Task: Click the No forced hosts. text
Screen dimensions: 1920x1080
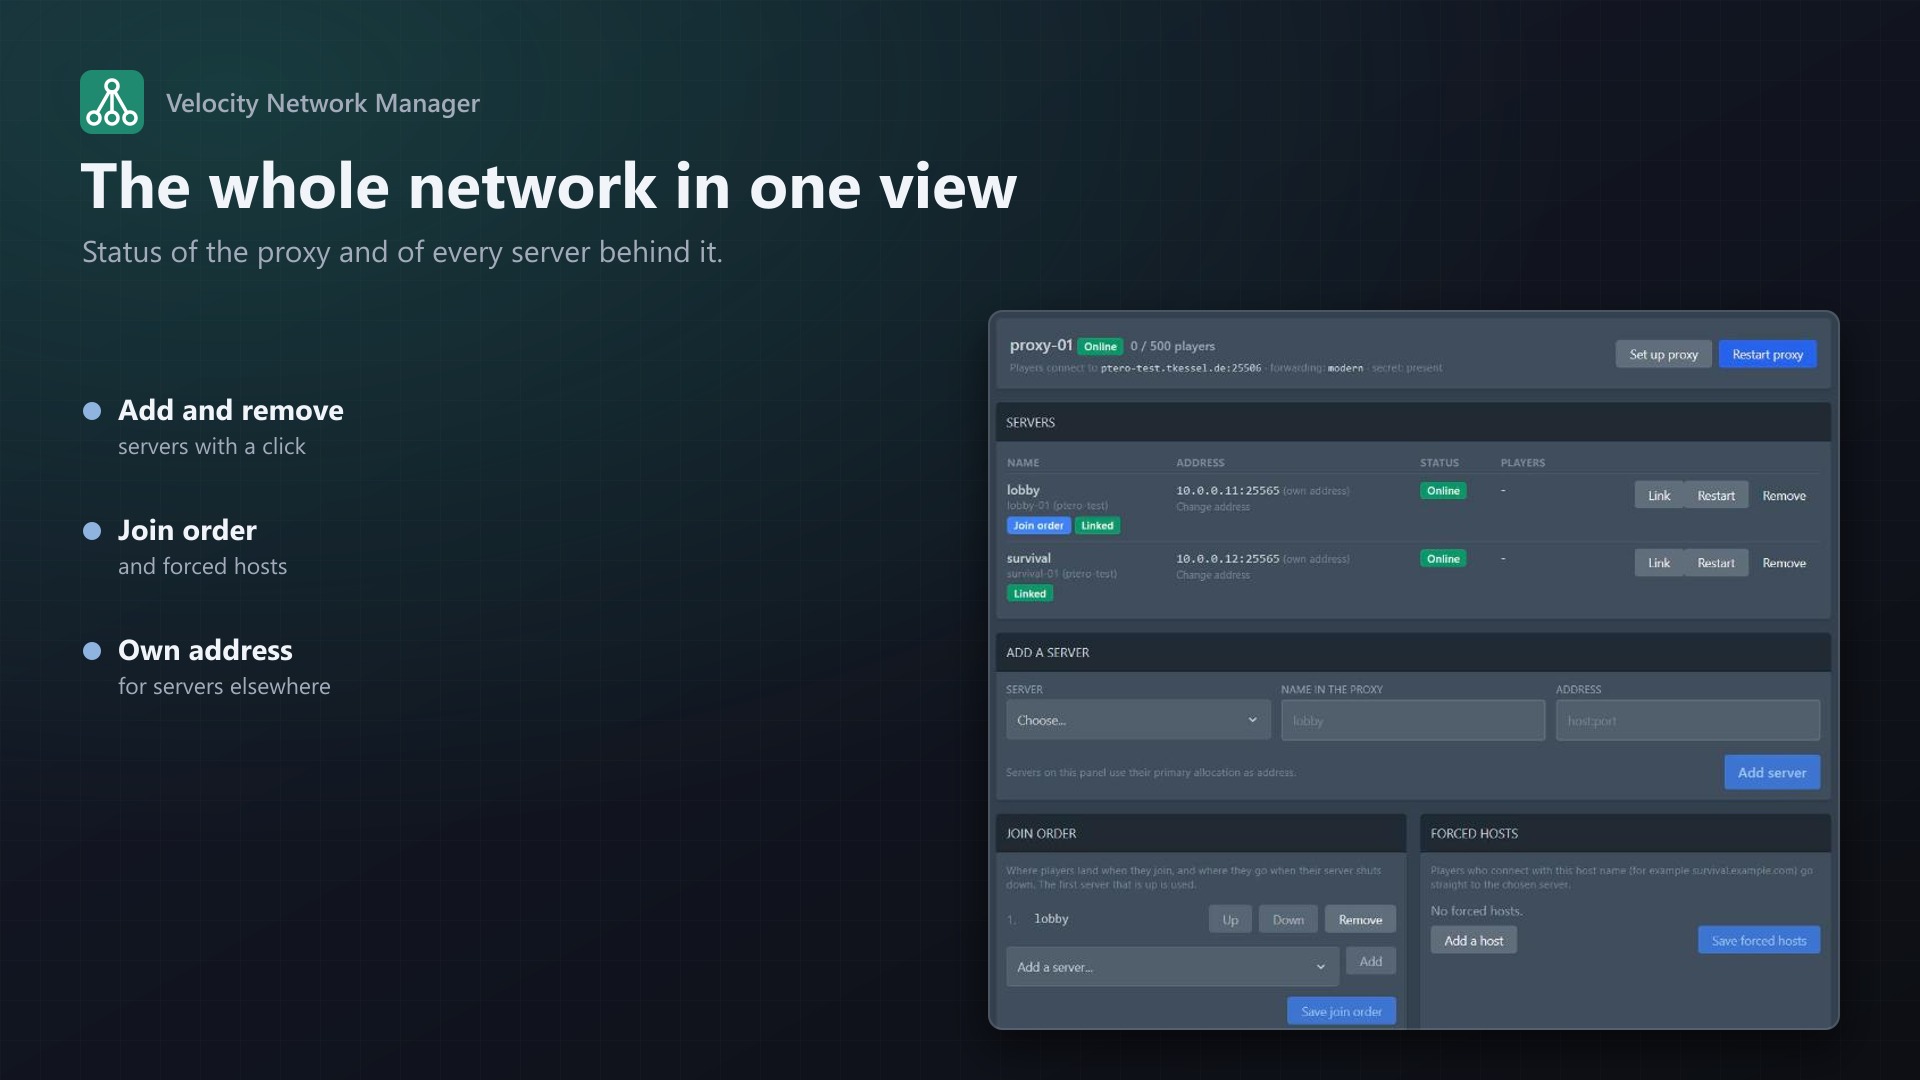Action: [1476, 911]
